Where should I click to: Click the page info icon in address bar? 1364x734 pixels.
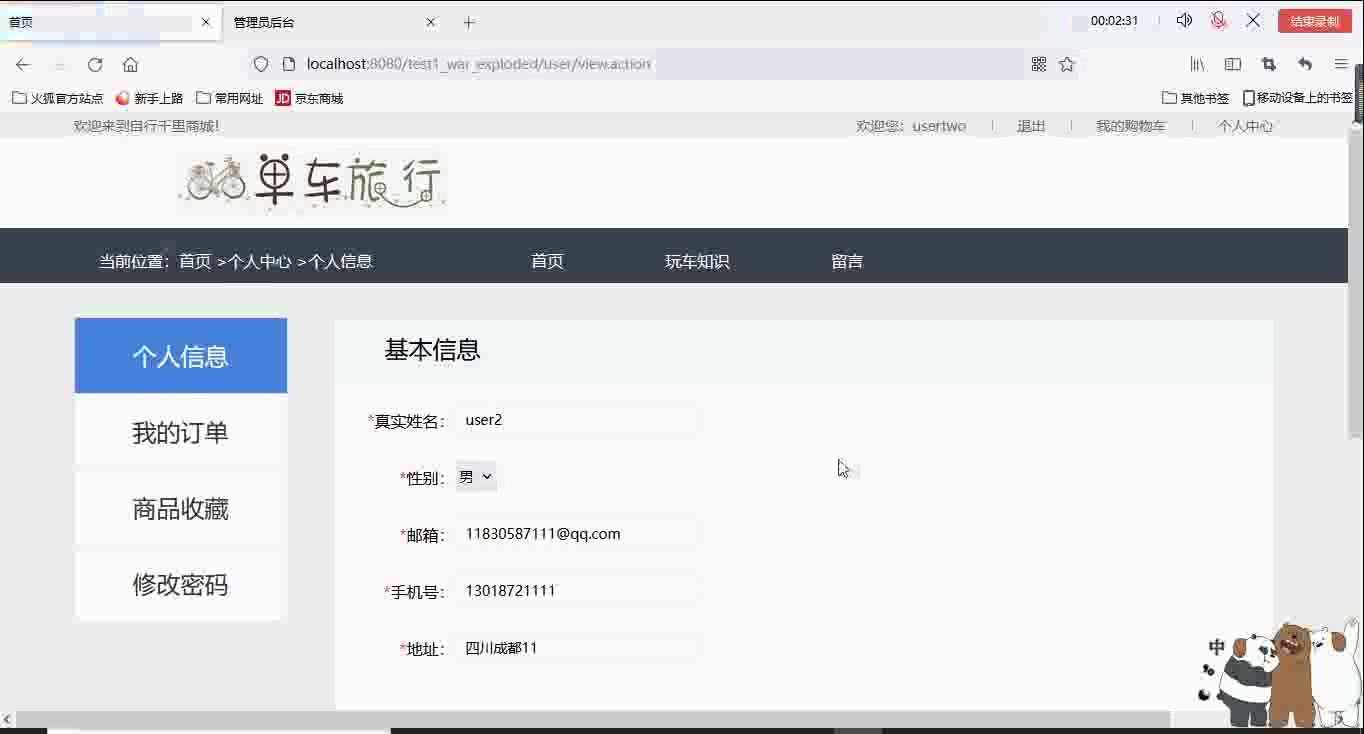(289, 64)
